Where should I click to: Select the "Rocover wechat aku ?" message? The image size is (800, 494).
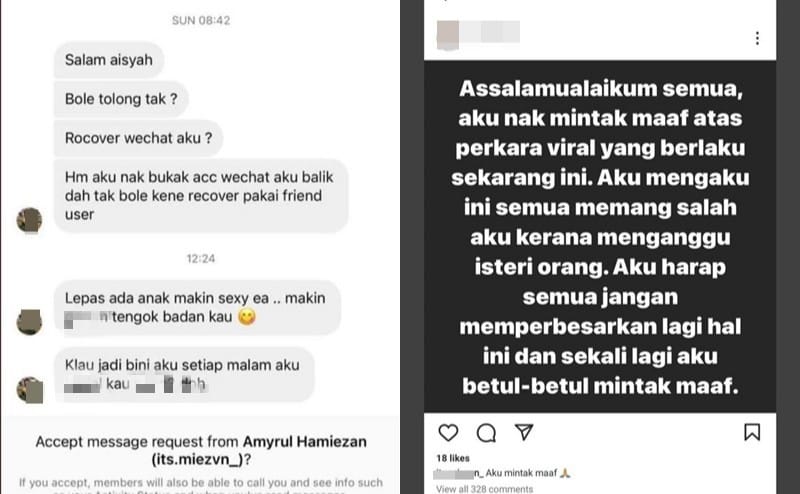138,138
